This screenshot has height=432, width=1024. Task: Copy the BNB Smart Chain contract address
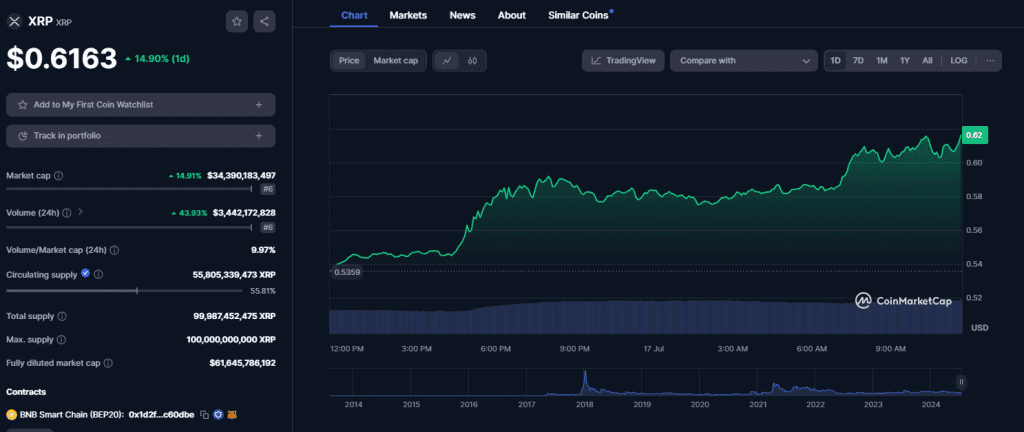(203, 414)
